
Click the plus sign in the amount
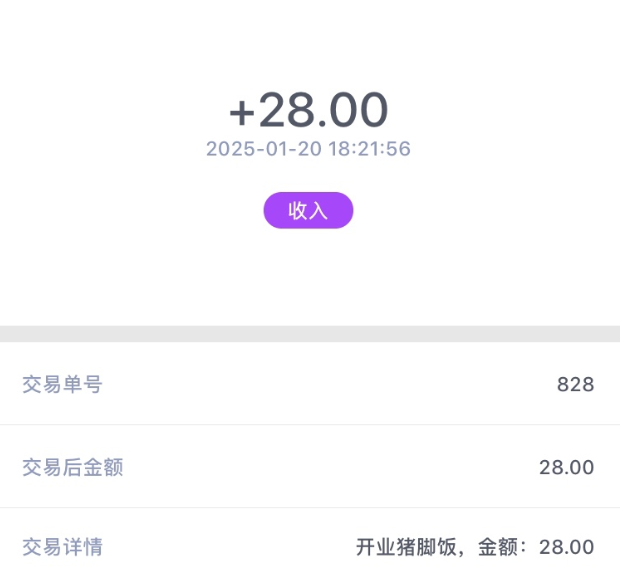242,113
